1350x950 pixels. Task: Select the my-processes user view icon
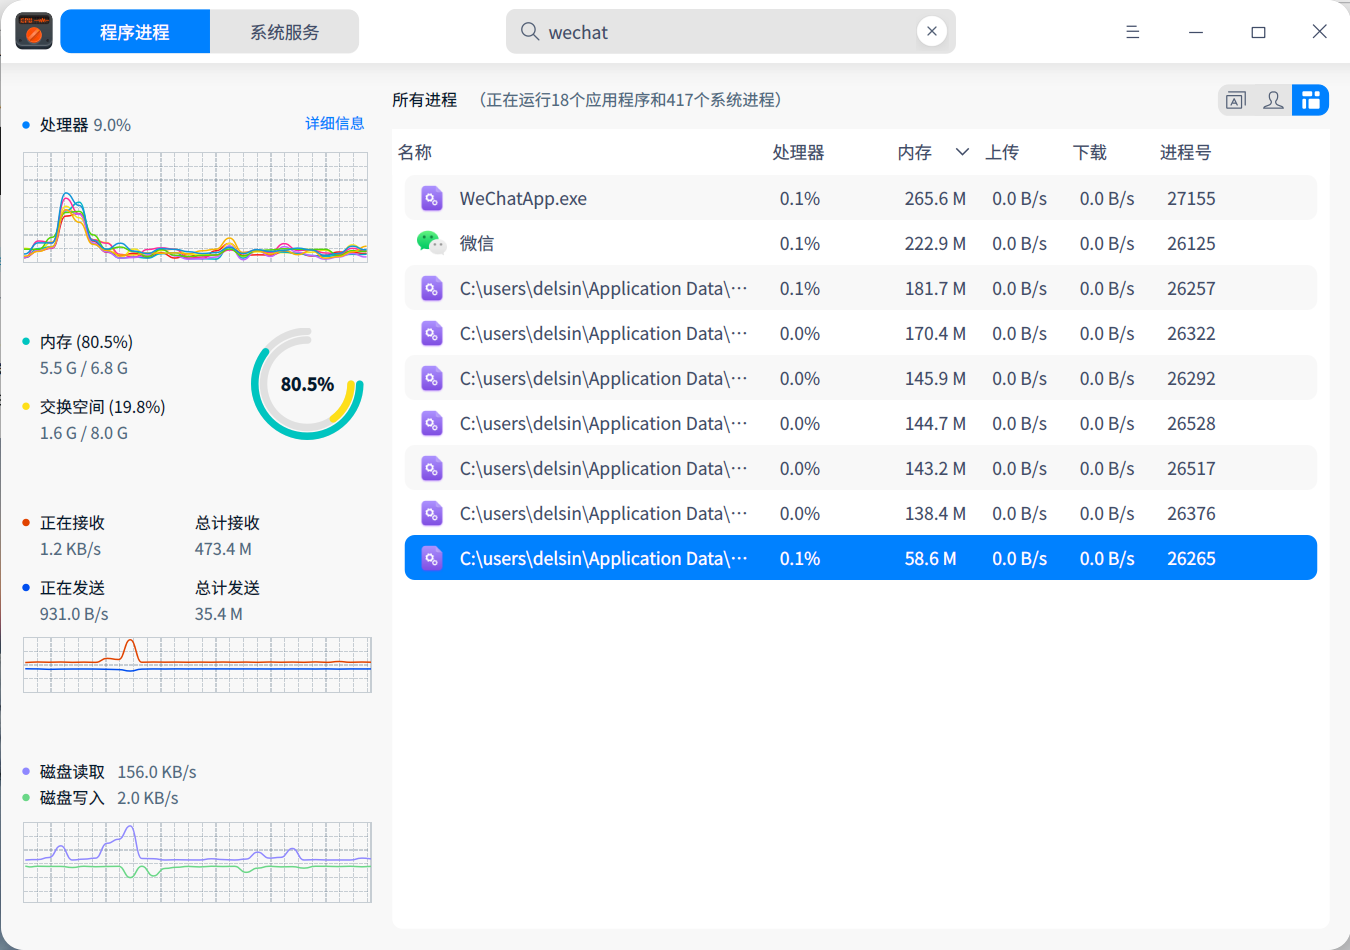[1272, 100]
